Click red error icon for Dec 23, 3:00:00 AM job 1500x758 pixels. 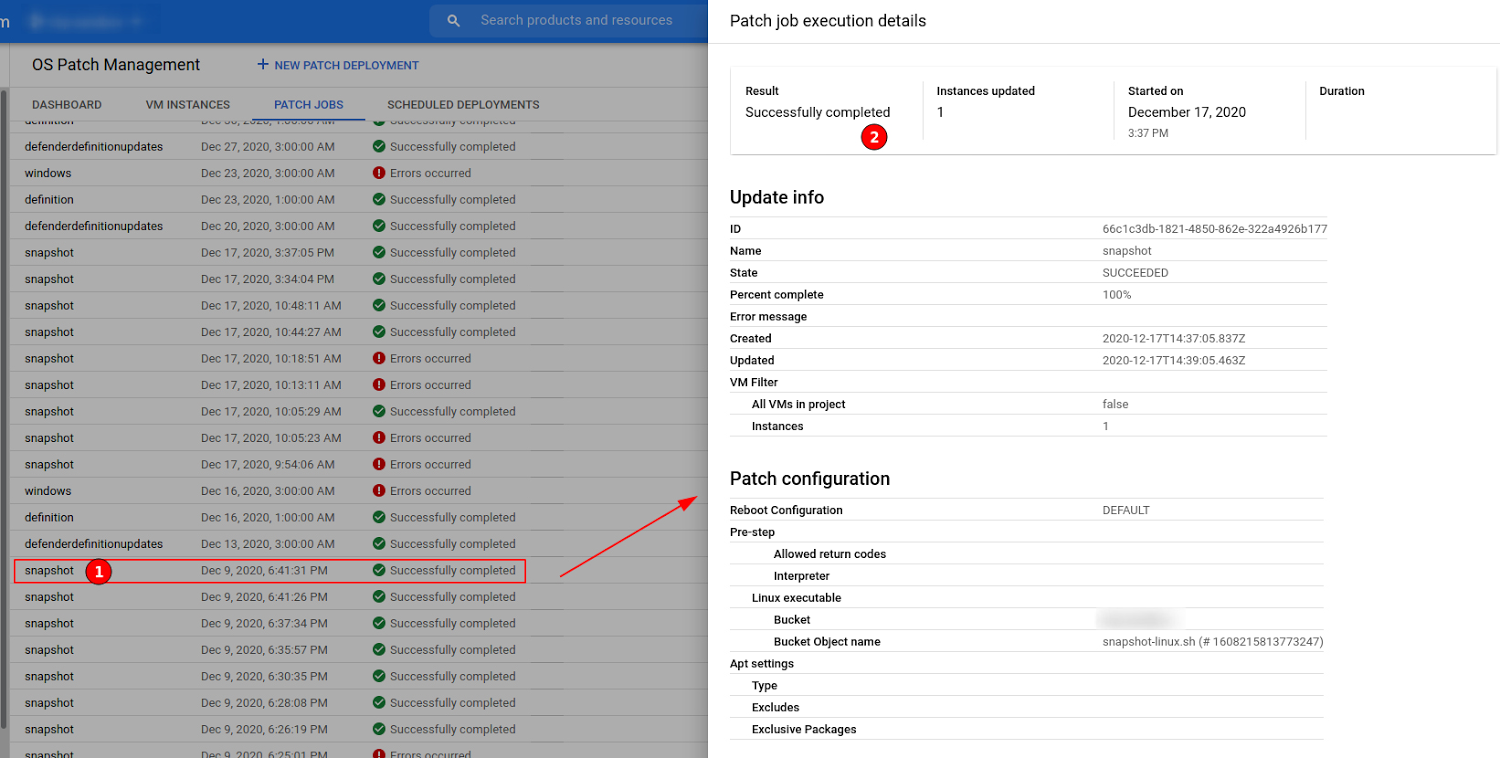(379, 173)
